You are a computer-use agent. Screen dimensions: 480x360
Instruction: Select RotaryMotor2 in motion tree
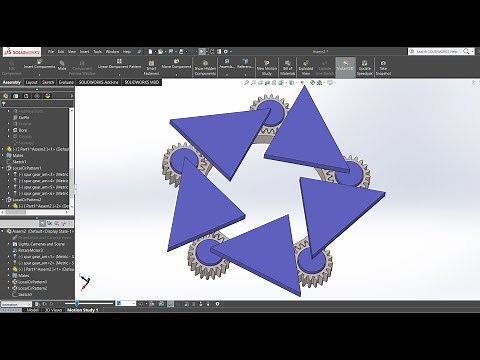30,250
